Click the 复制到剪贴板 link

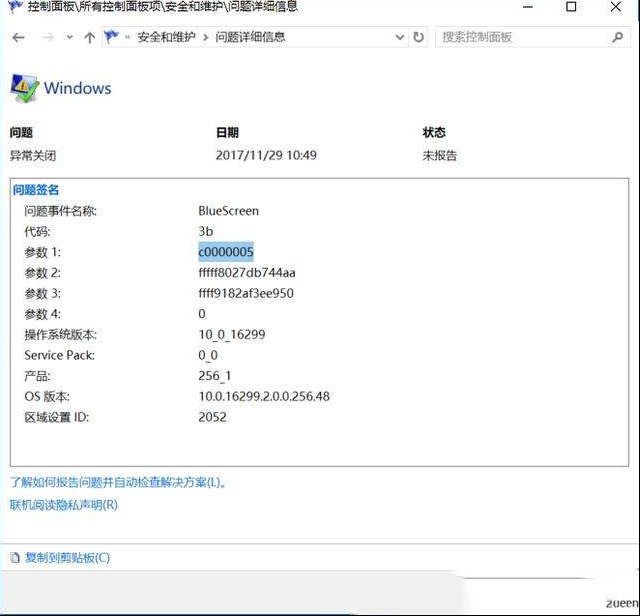67,558
